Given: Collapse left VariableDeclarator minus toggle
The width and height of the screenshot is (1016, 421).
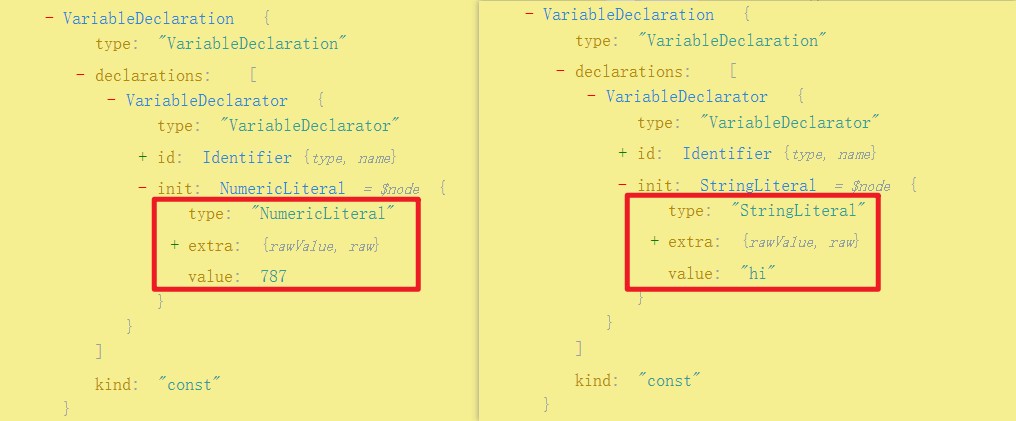Looking at the screenshot, I should tap(111, 100).
